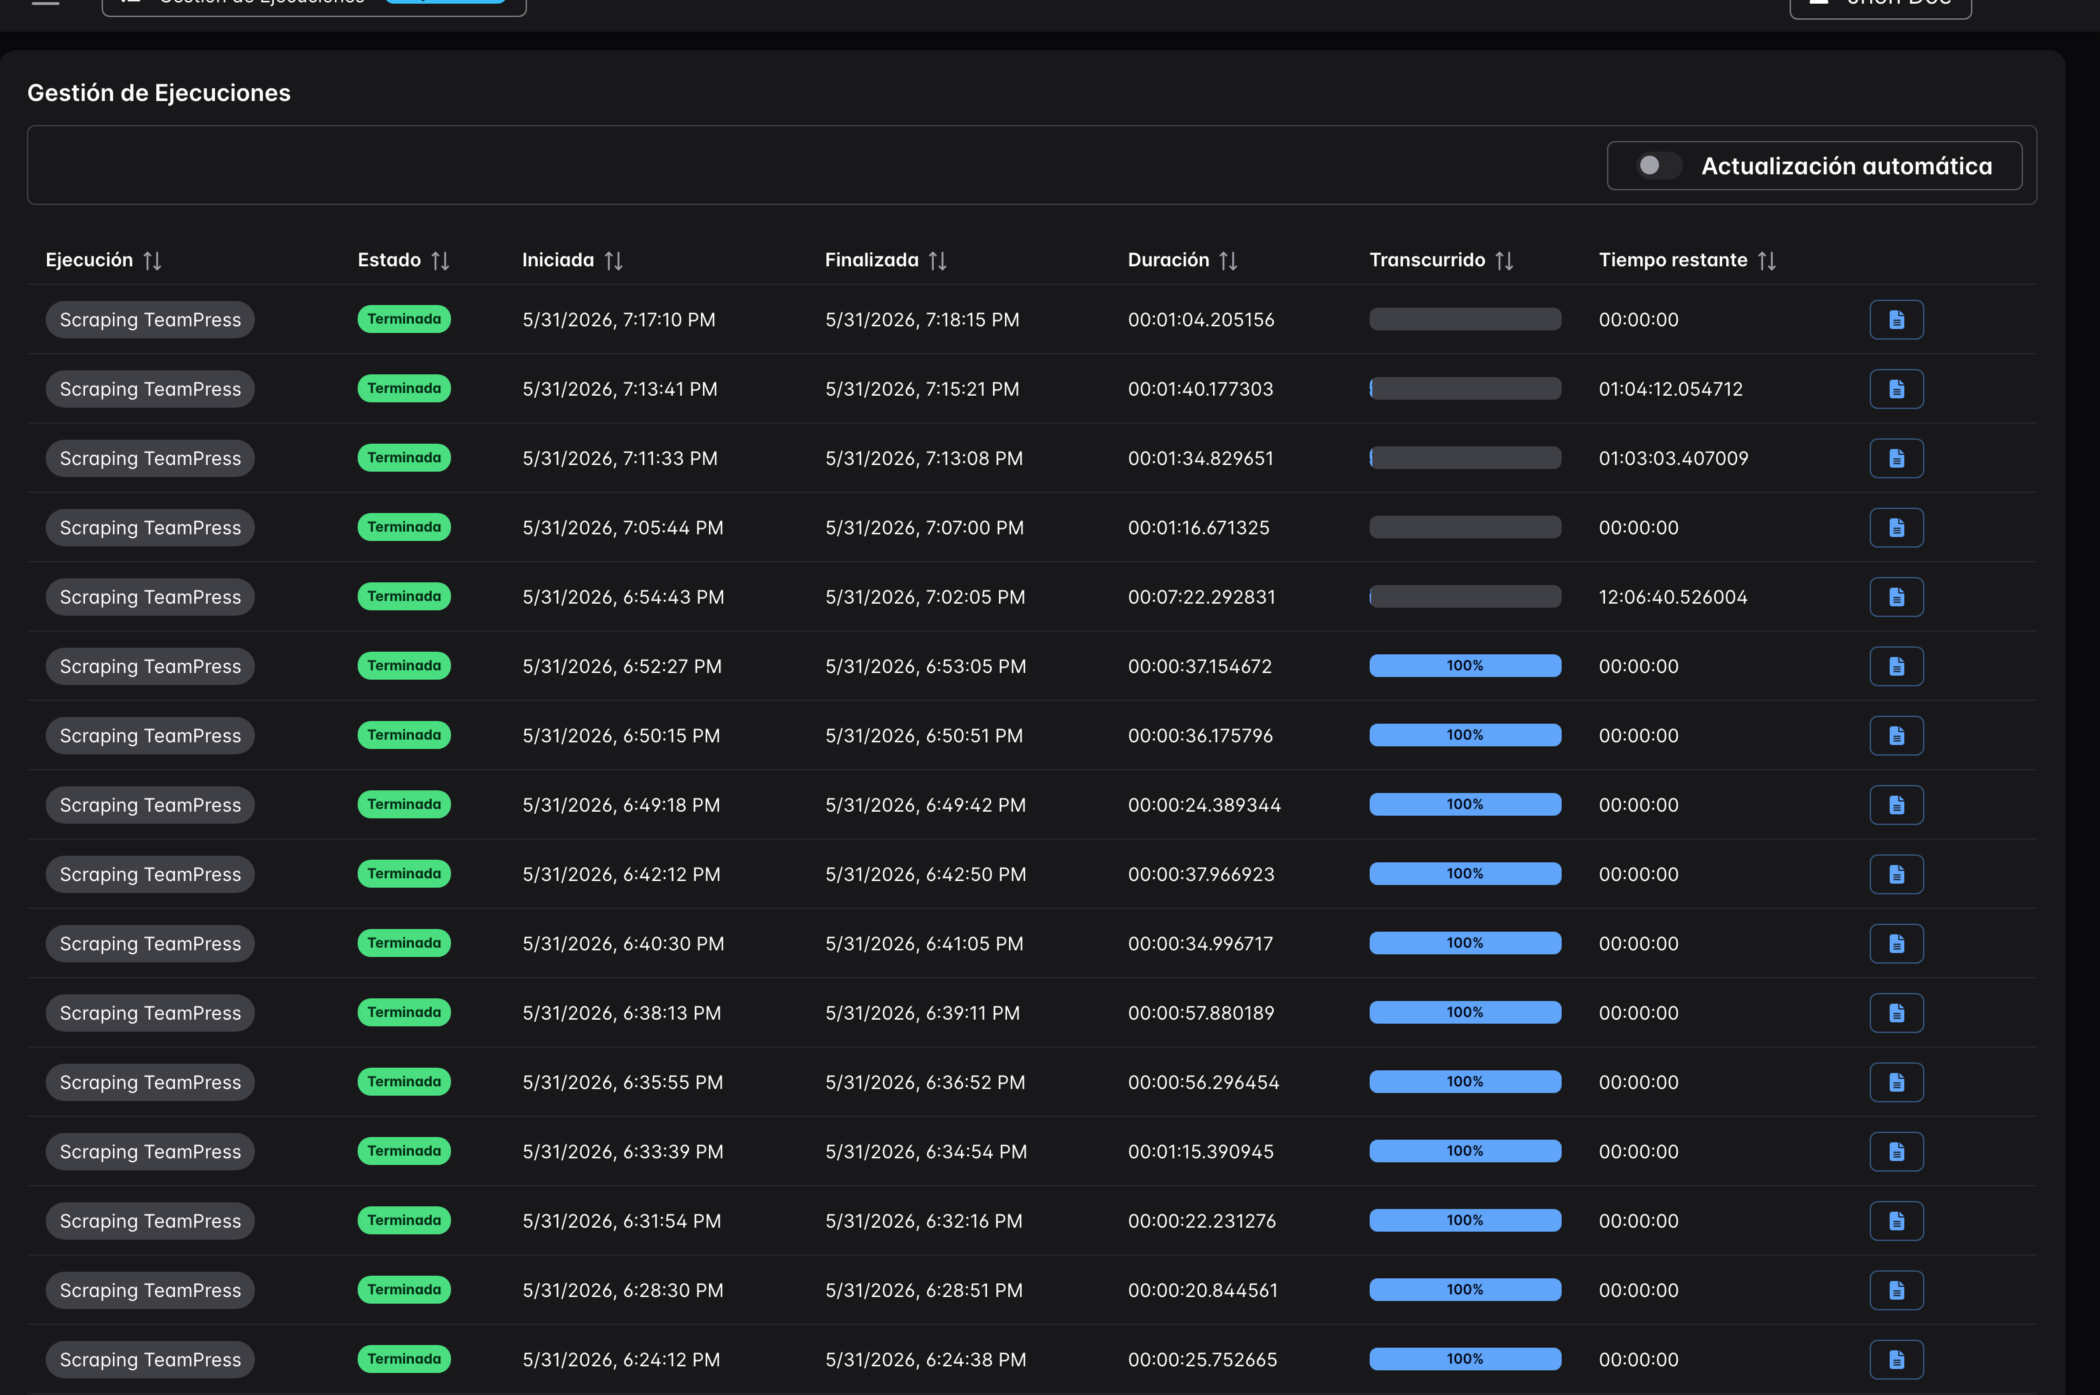Sort by Tiempo restante using its arrow icon

click(1767, 261)
